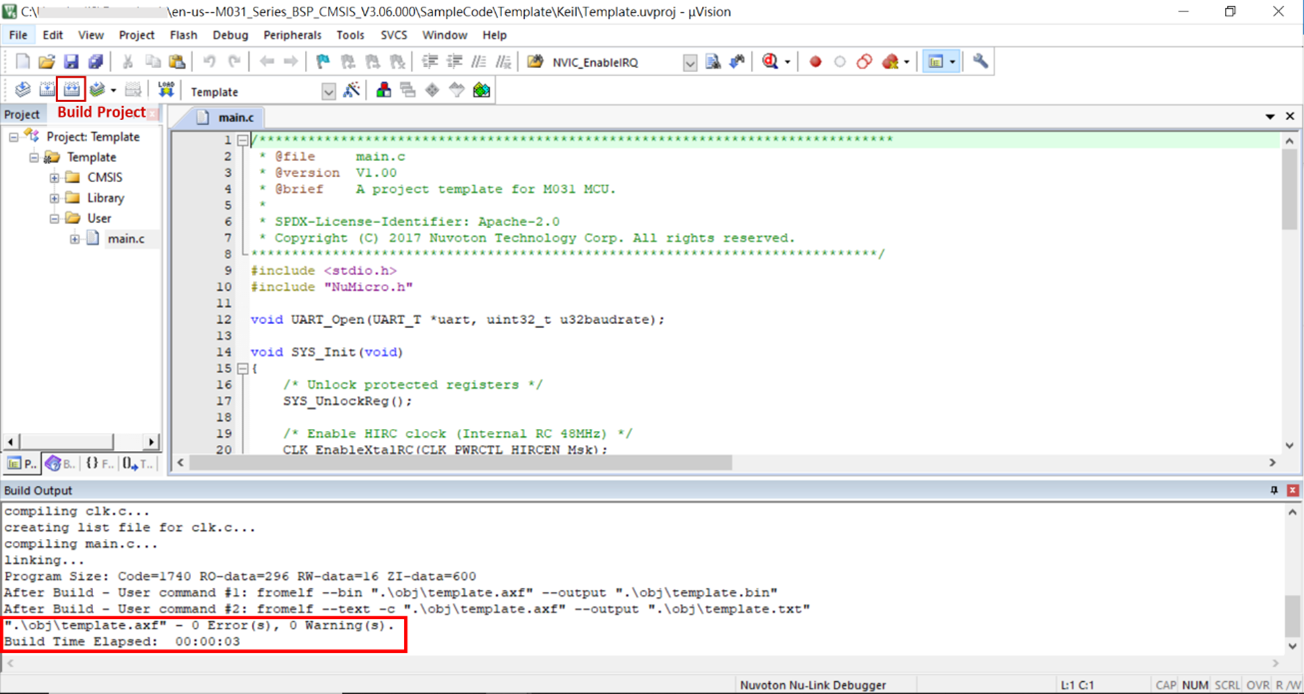Image resolution: width=1304 pixels, height=694 pixels.
Task: Start the debug session magnifier icon
Action: point(770,62)
